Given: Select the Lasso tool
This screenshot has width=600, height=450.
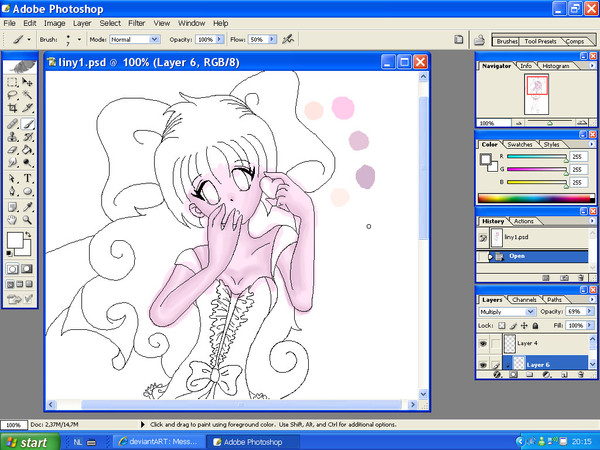Looking at the screenshot, I should point(12,95).
